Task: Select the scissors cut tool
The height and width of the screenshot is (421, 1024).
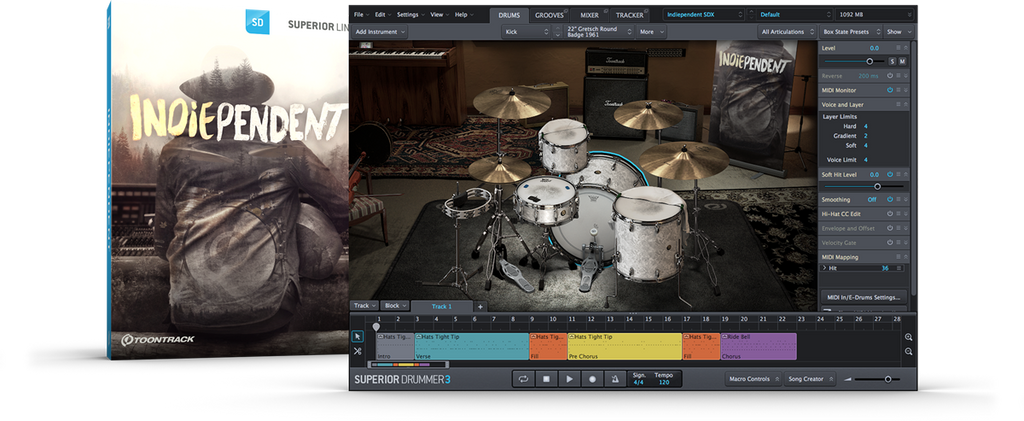Action: point(357,351)
